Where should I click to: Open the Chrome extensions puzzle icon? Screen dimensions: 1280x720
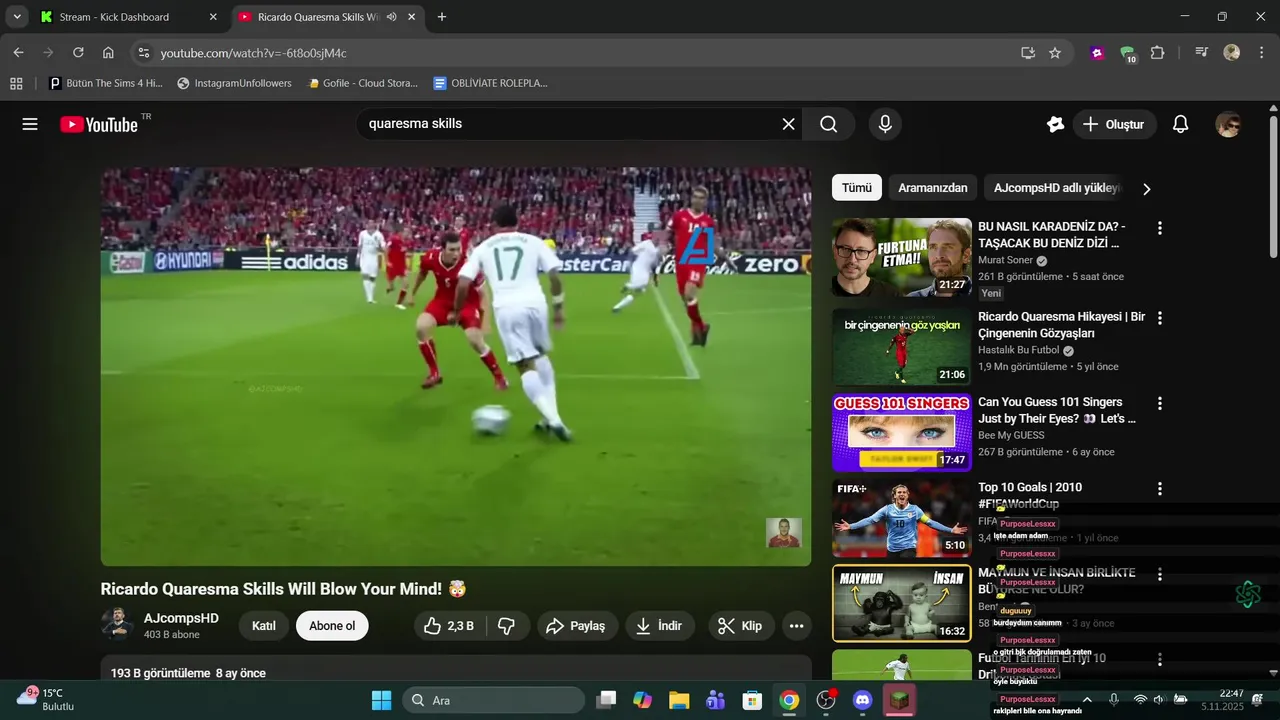pos(1158,53)
